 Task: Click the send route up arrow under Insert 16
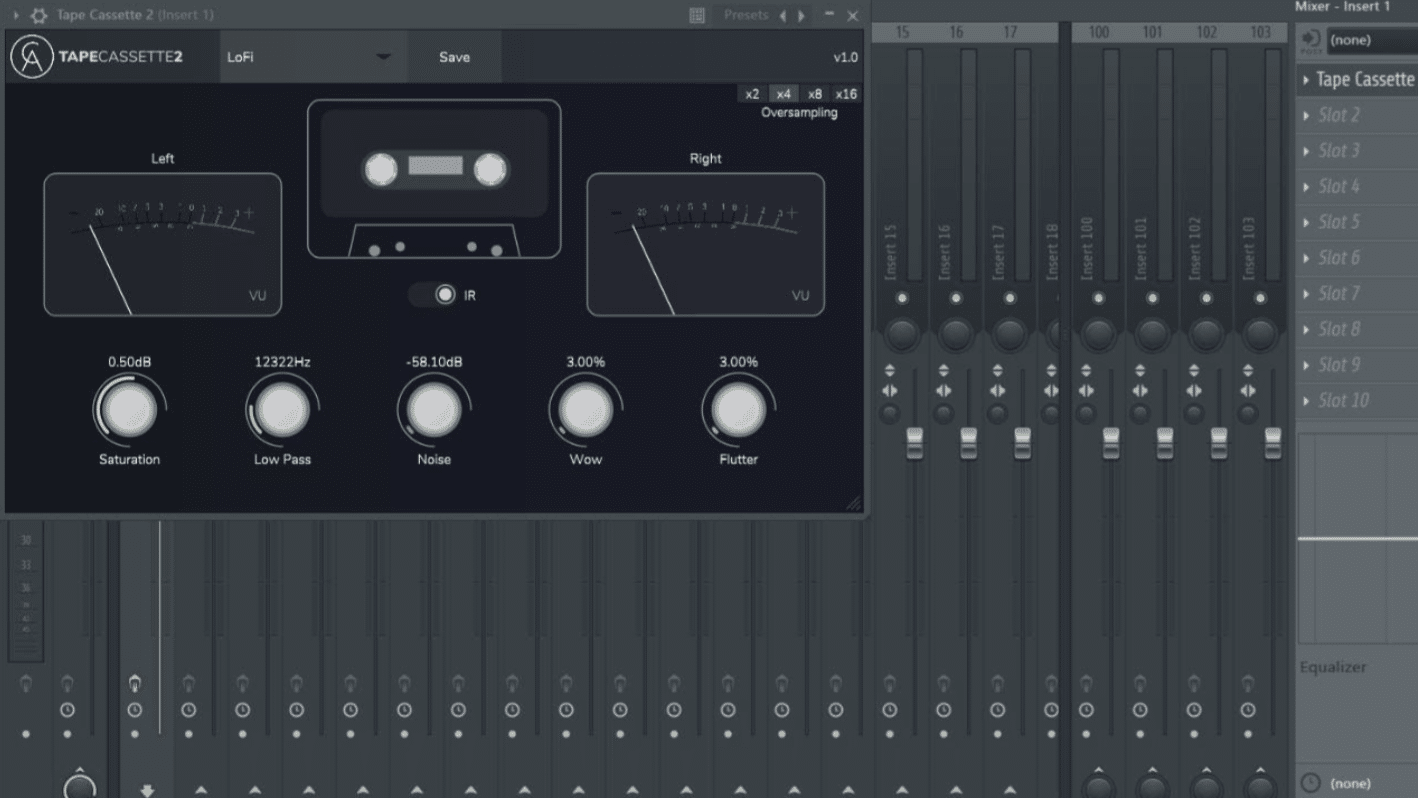coord(956,791)
